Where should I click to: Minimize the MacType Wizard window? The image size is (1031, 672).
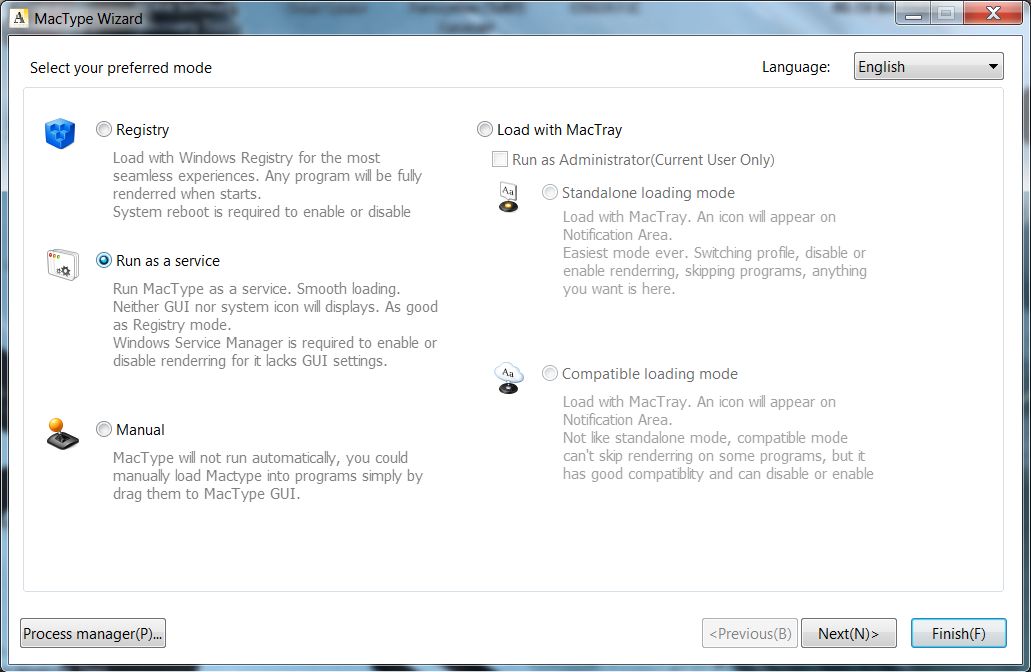913,14
